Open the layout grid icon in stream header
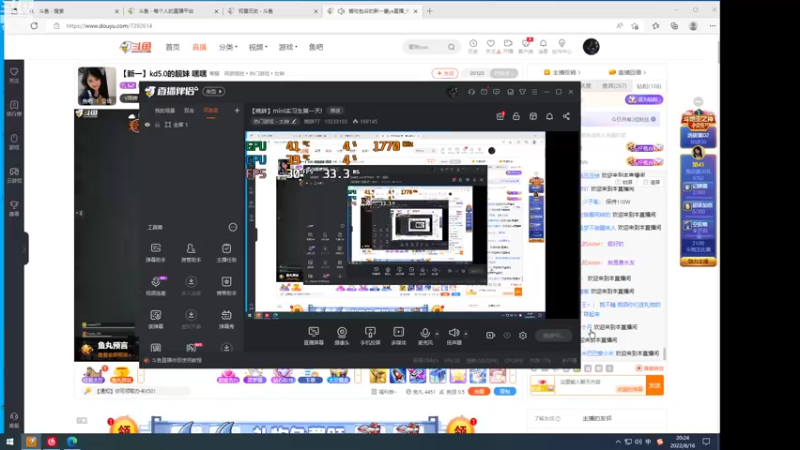800x450 pixels. 533,116
